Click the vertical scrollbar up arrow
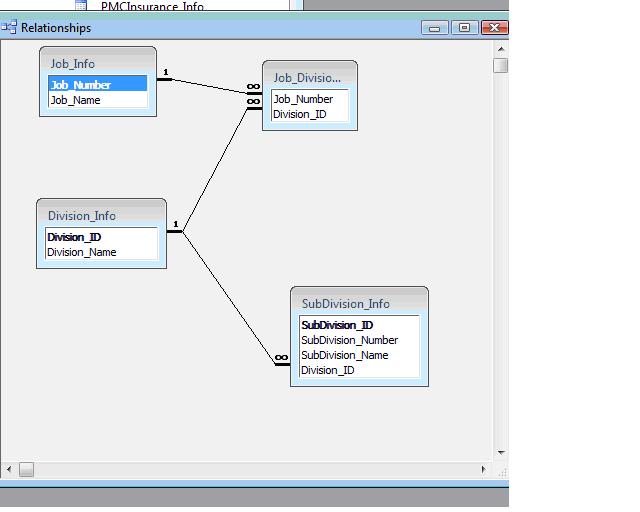Viewport: 640px width, 512px height. pyautogui.click(x=501, y=49)
